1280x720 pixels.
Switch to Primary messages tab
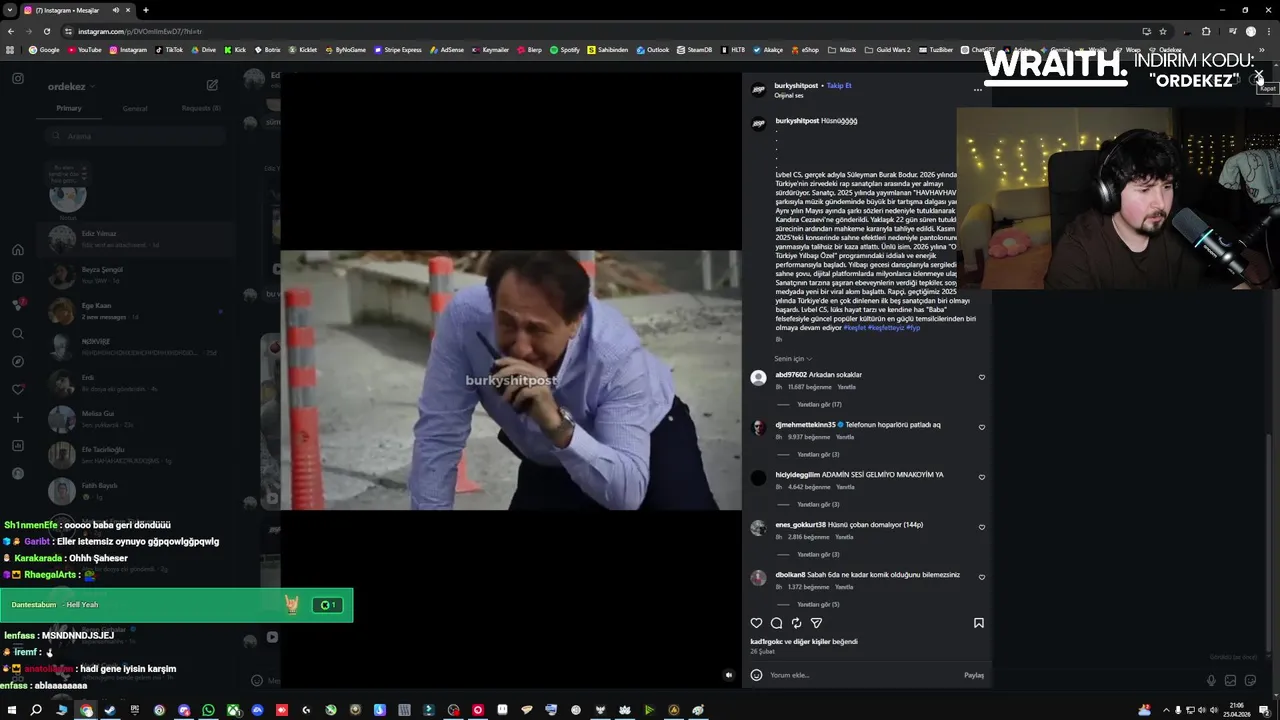(69, 108)
